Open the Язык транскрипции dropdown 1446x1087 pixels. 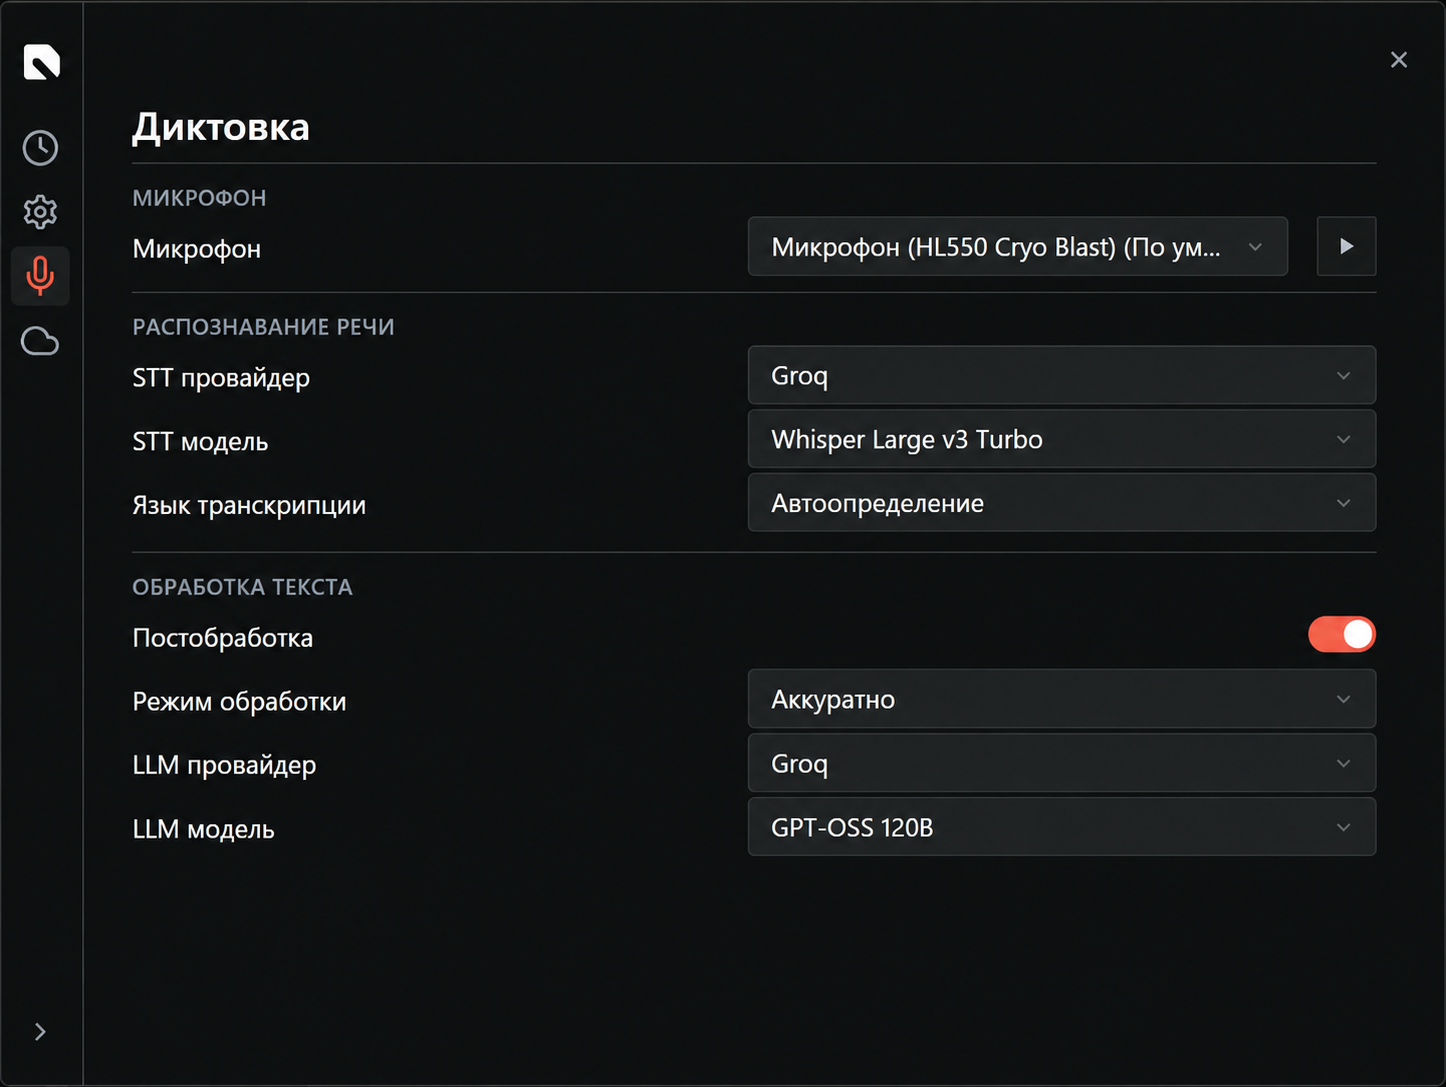click(1062, 503)
